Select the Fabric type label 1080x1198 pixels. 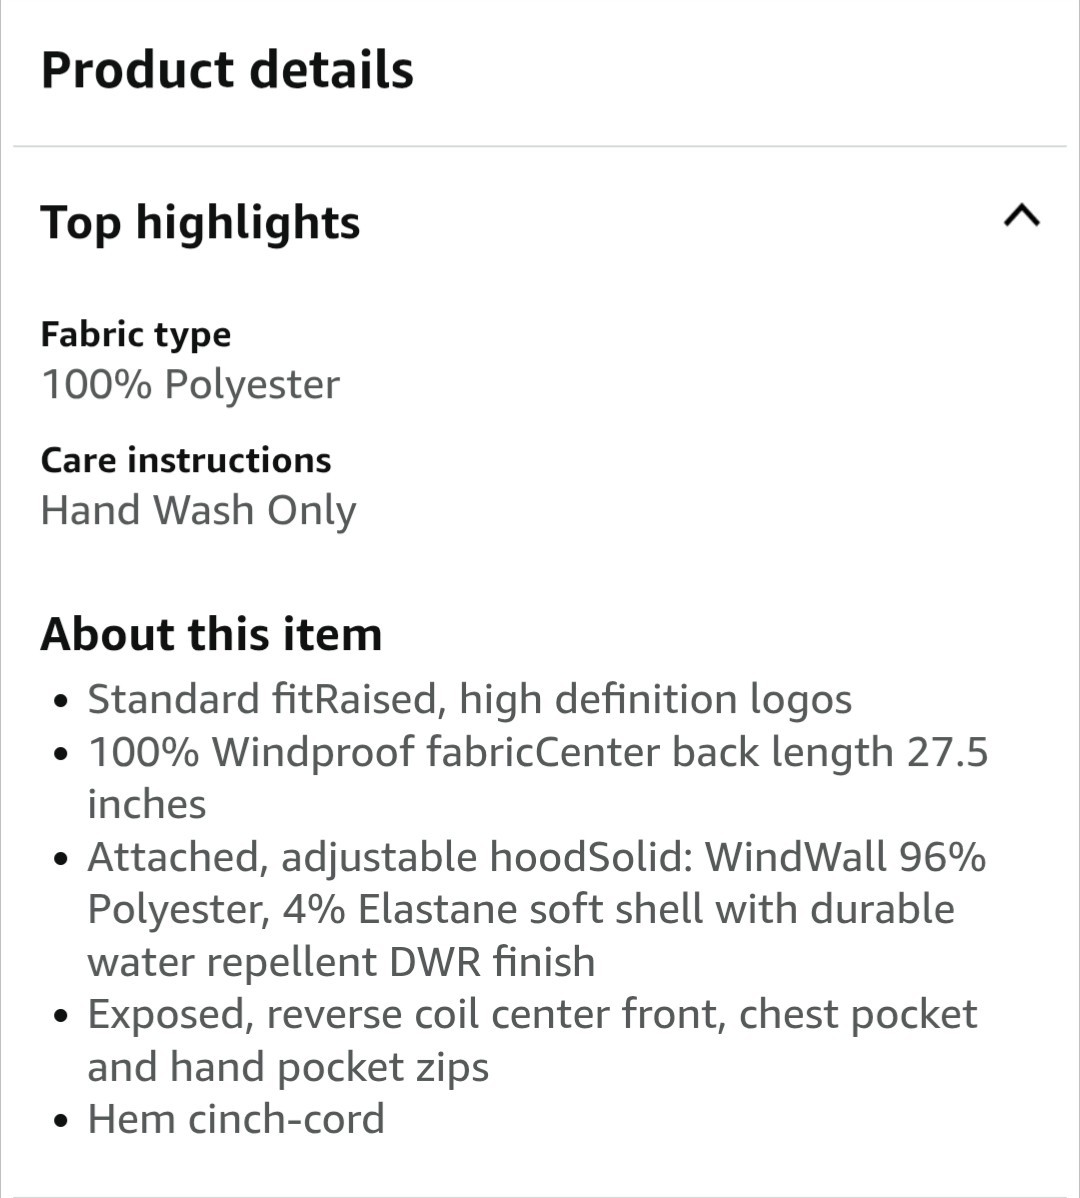(x=135, y=334)
